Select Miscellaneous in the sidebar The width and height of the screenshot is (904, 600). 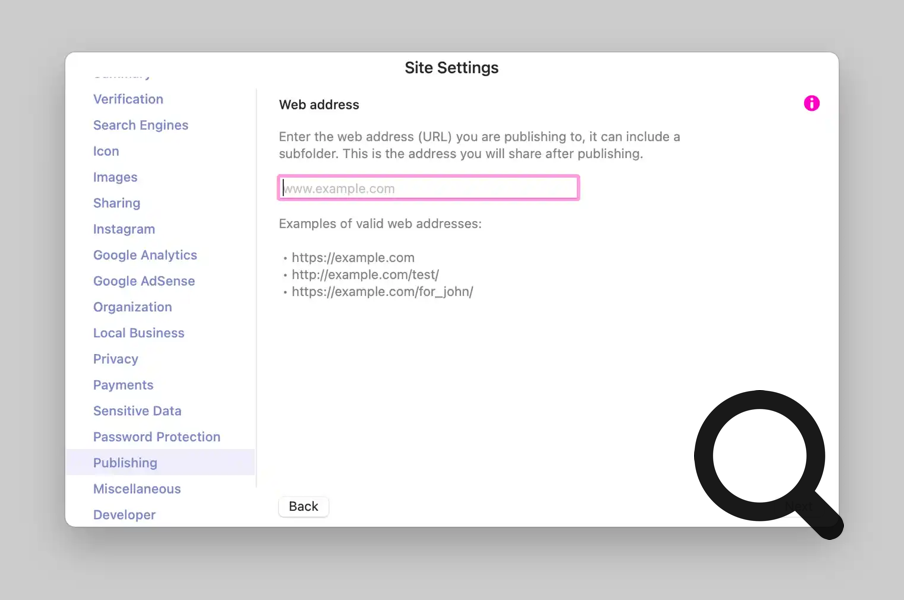click(137, 489)
